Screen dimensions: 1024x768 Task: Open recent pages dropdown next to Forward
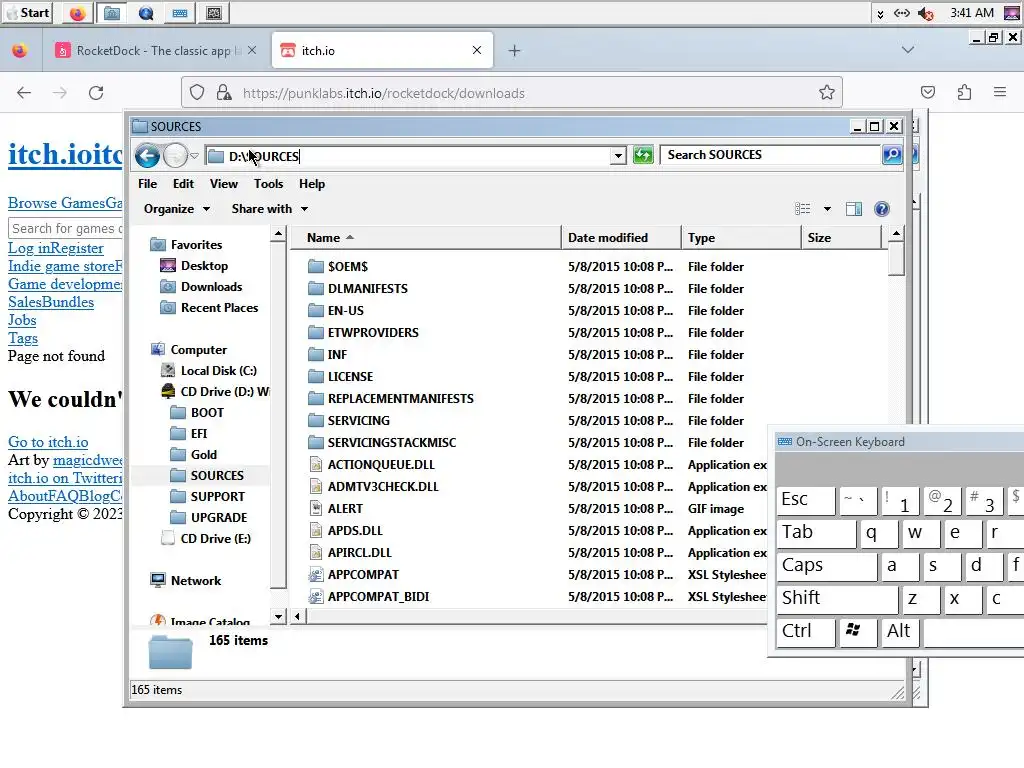[x=195, y=155]
